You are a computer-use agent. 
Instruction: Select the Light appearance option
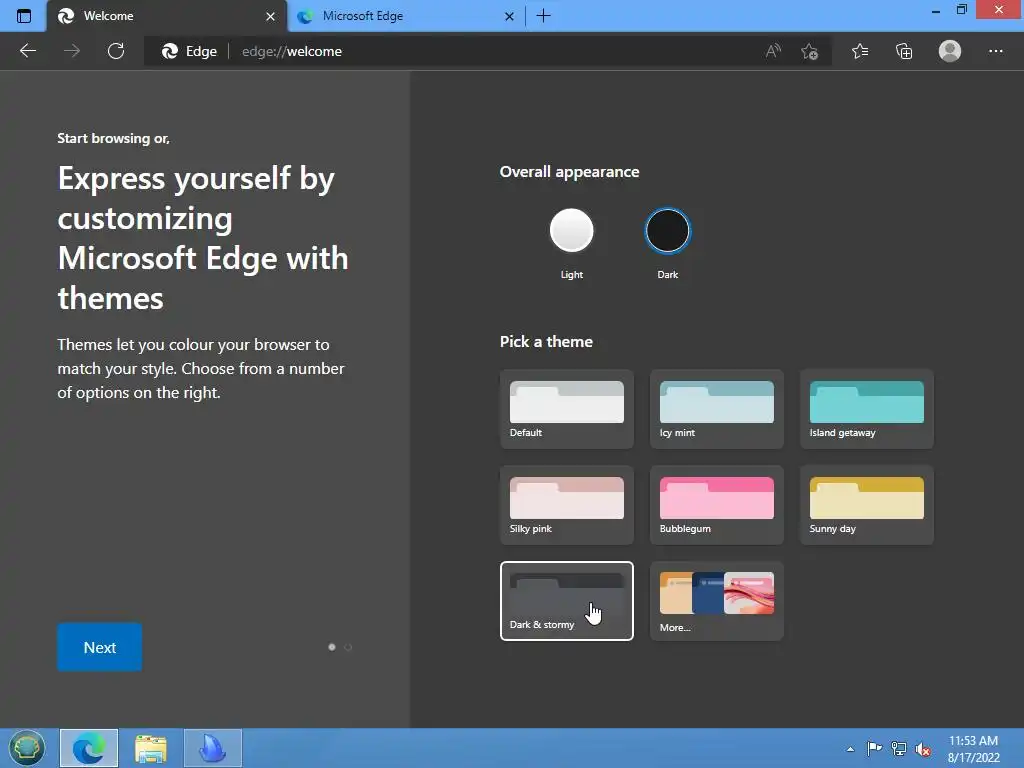coord(571,231)
